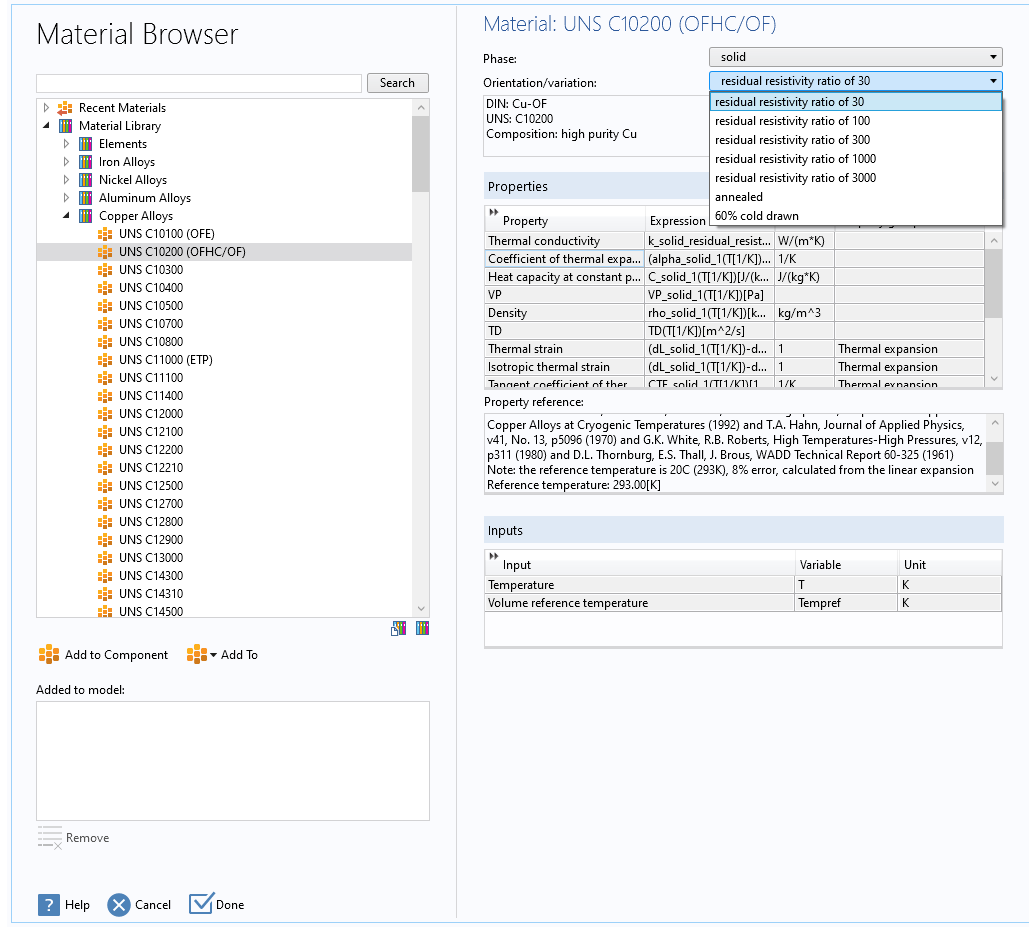Select 60% cold drawn variation
This screenshot has height=927, width=1029.
[756, 216]
